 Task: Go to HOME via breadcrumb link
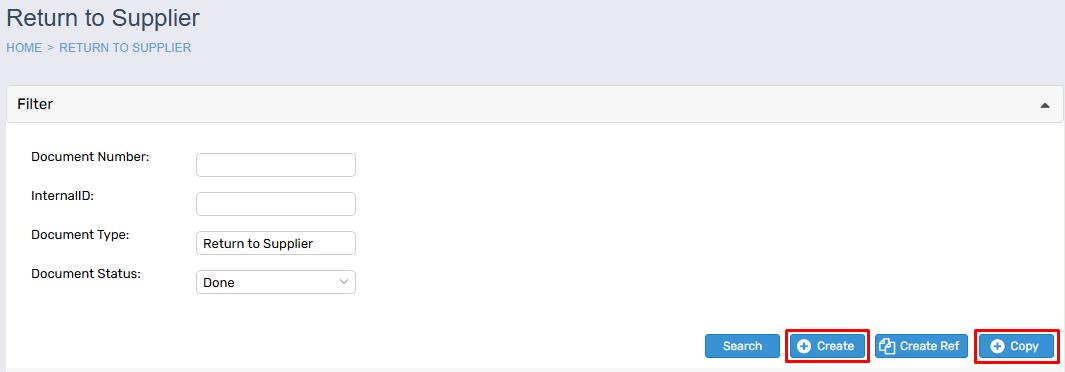coord(24,48)
